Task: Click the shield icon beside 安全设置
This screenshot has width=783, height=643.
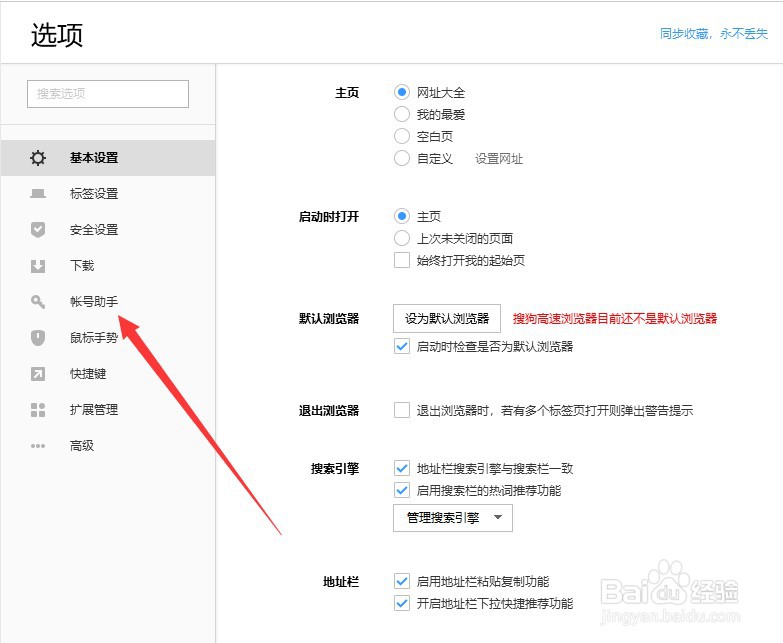Action: (38, 230)
